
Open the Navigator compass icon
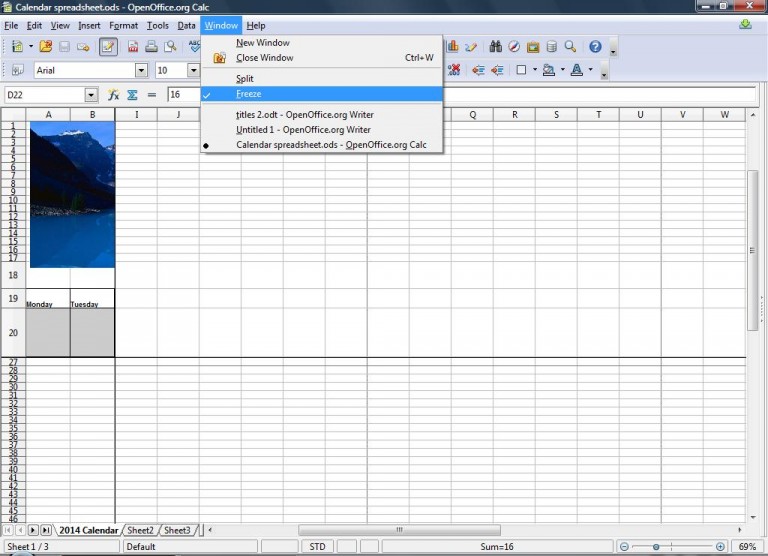[514, 47]
